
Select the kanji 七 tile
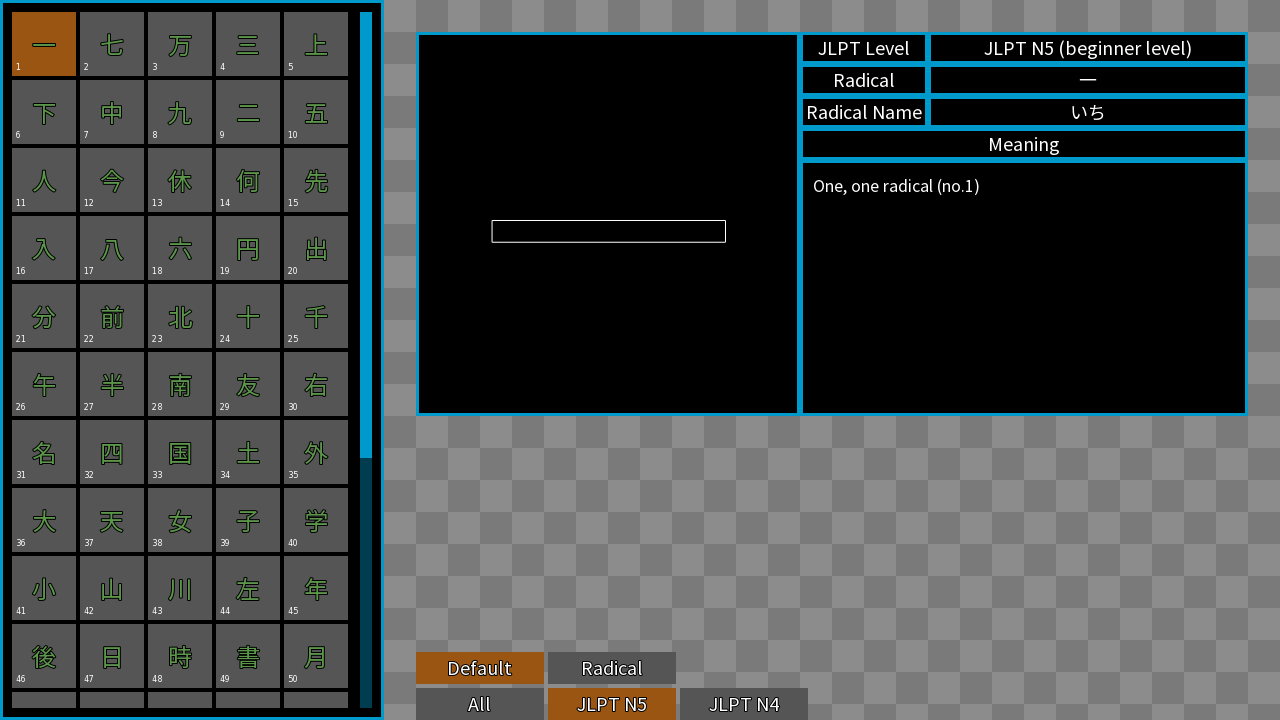[112, 44]
